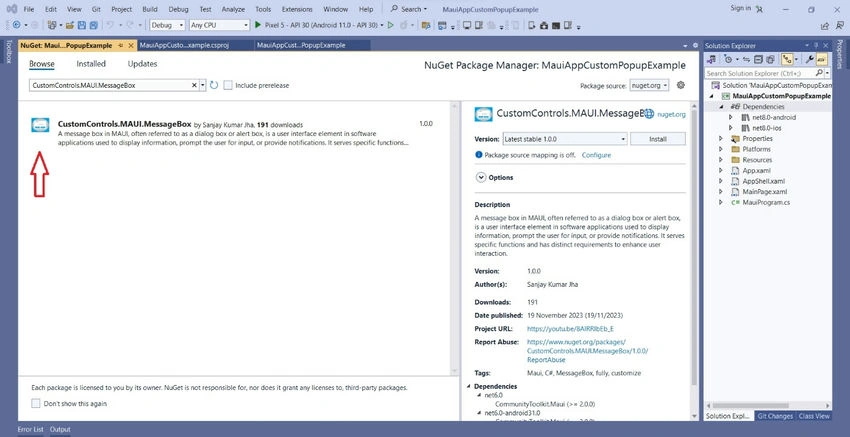Open the Analyze menu
The width and height of the screenshot is (850, 437).
(x=234, y=9)
